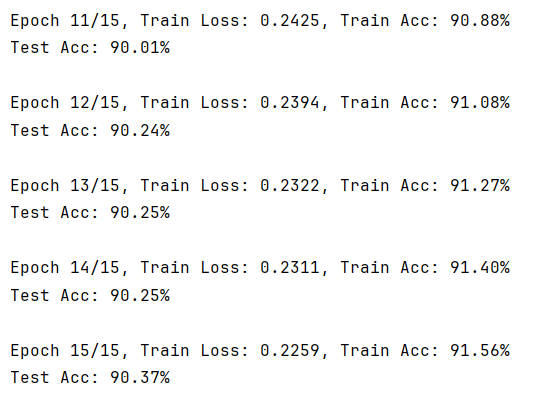543x396 pixels.
Task: Click Train Acc value 90.88%
Action: (480, 21)
